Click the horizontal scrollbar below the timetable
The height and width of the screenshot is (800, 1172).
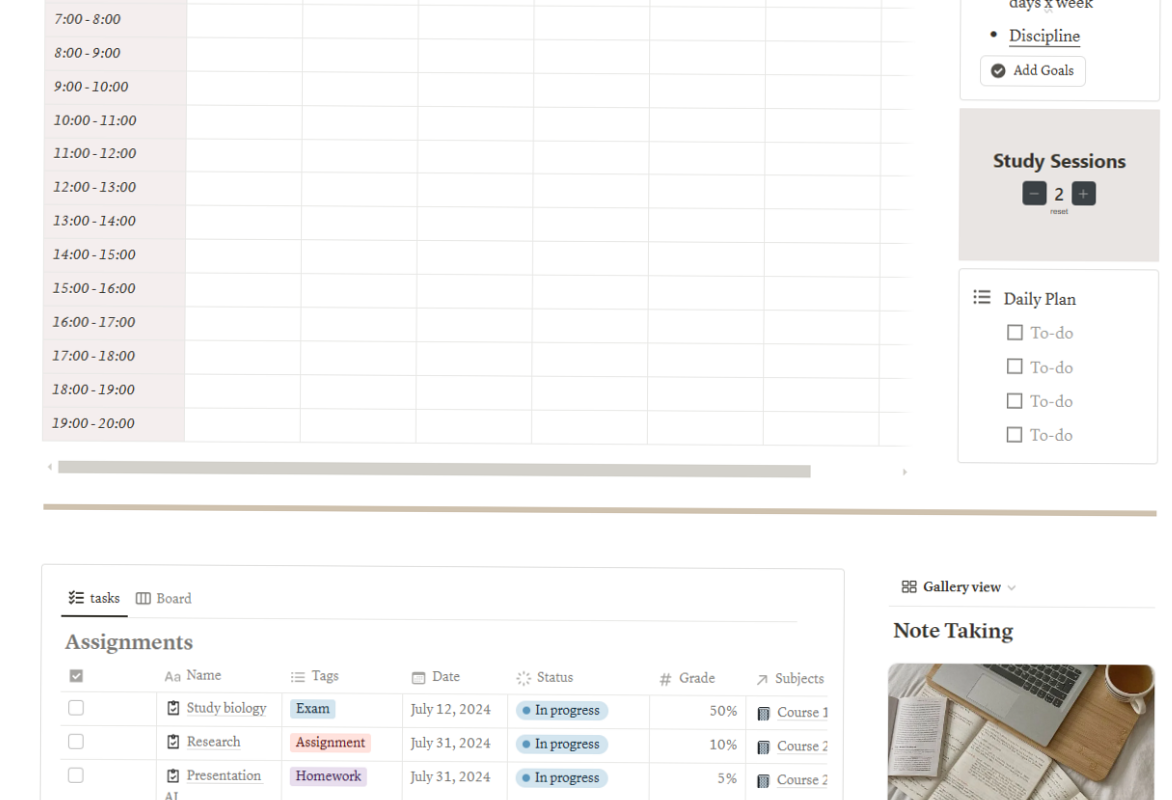[433, 468]
